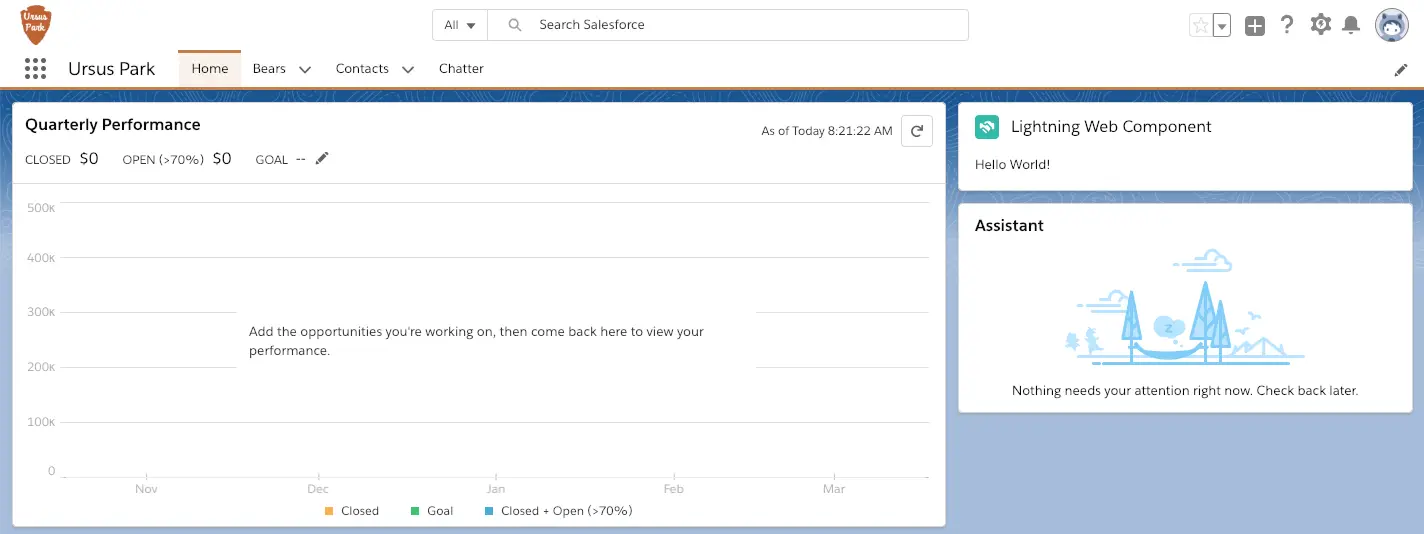Click the Add the opportunities message
The image size is (1424, 534).
(x=477, y=341)
